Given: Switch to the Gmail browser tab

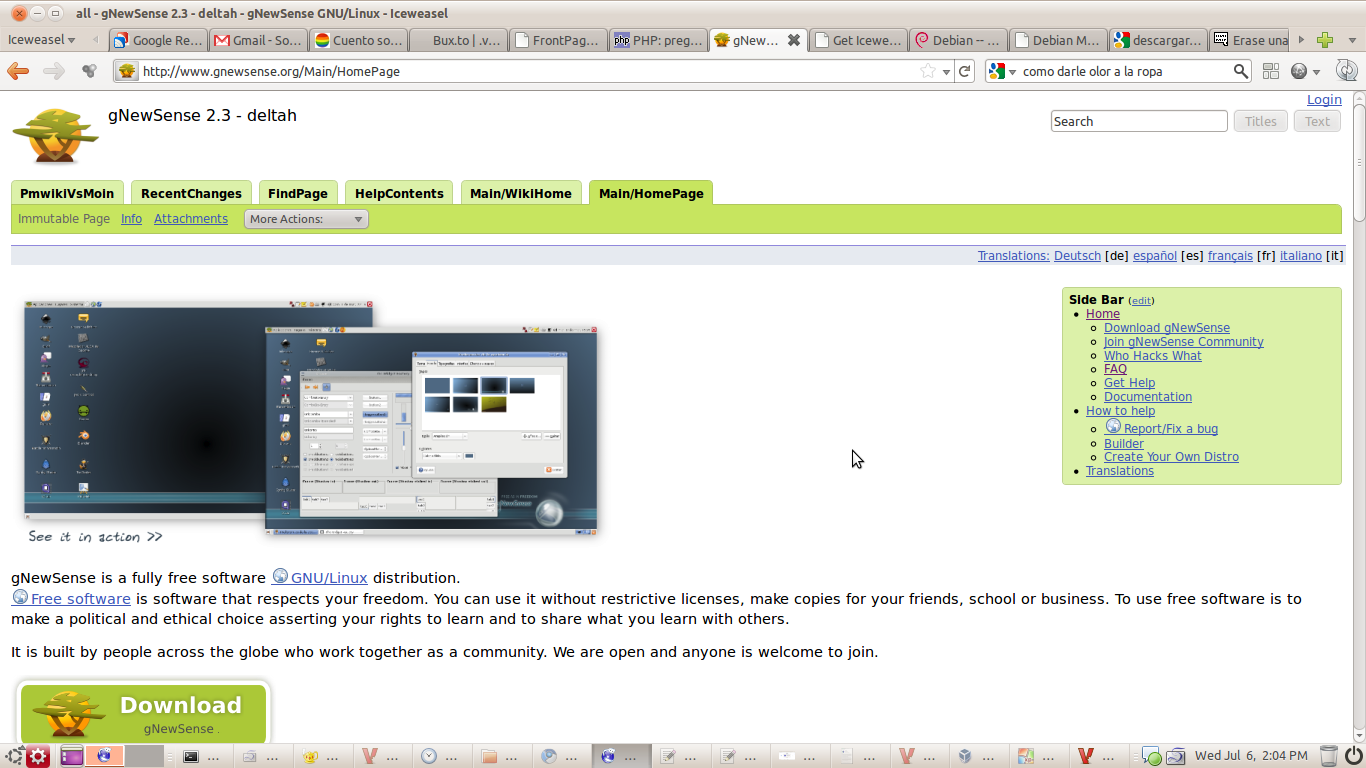Looking at the screenshot, I should (x=257, y=40).
